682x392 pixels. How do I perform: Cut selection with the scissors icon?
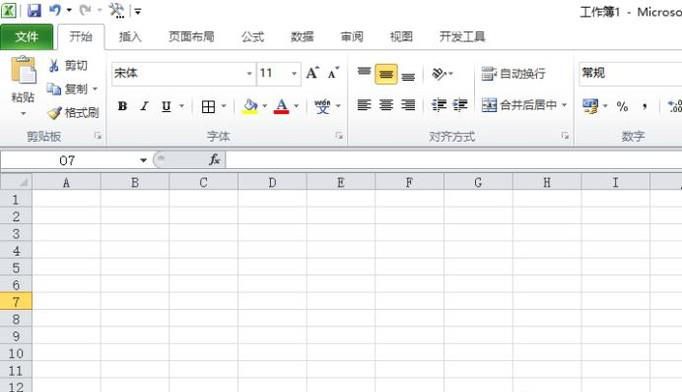[x=54, y=66]
